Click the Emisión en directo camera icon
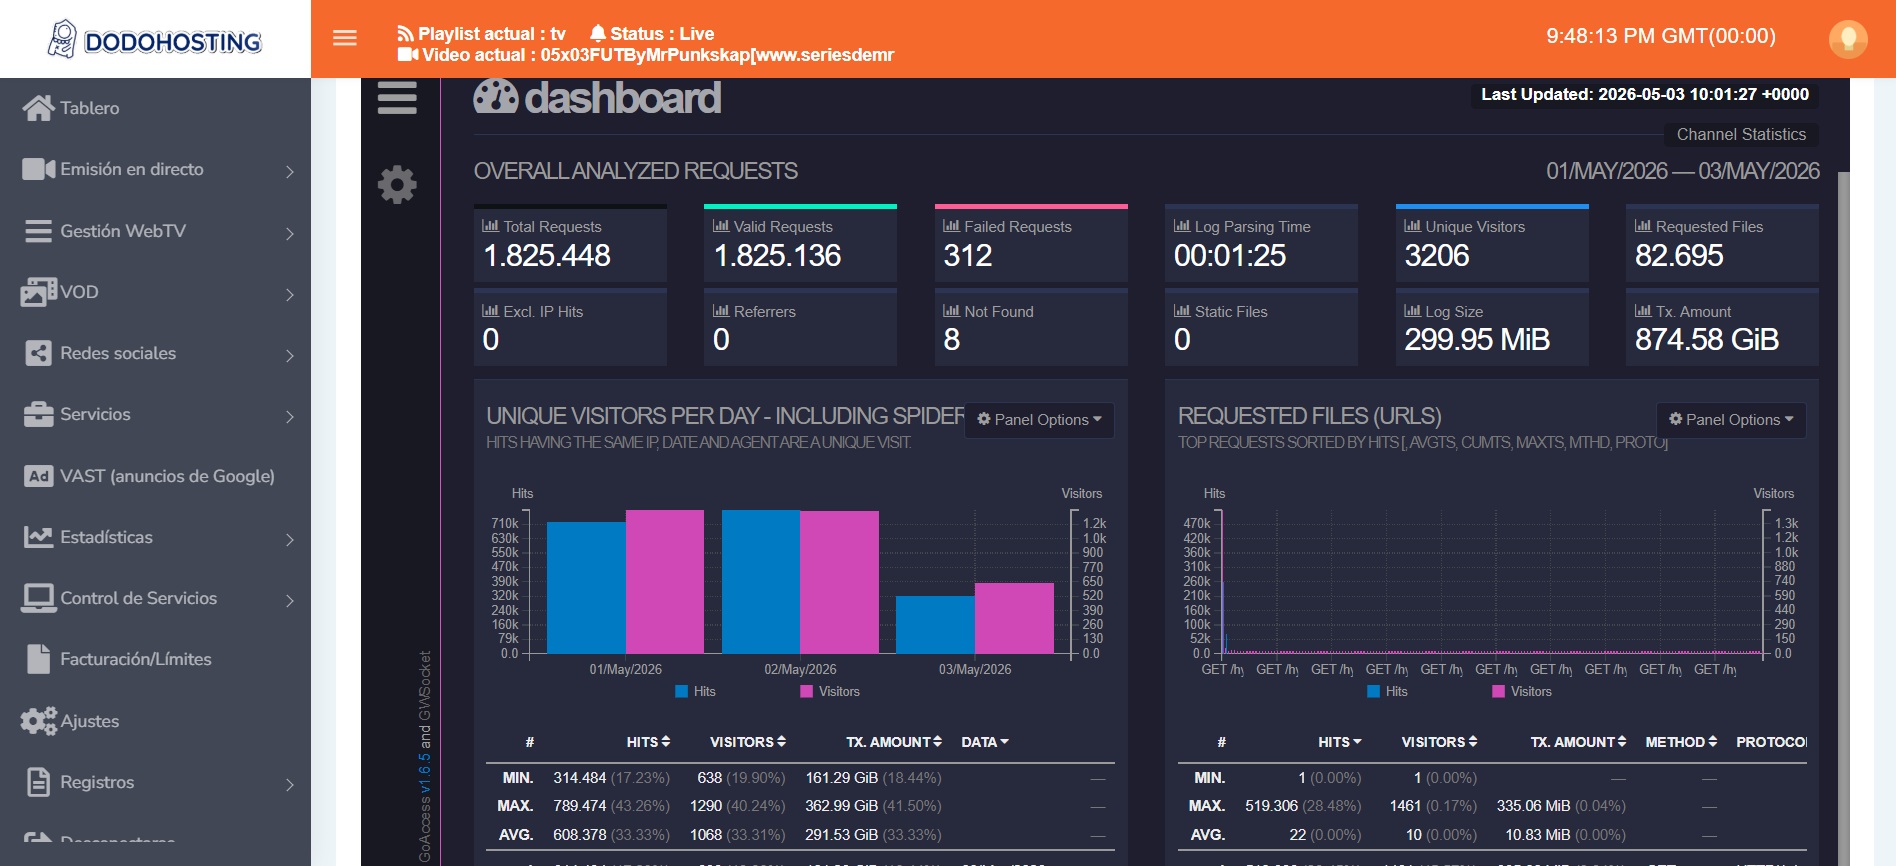Screen dimensions: 1896x866 coord(38,169)
